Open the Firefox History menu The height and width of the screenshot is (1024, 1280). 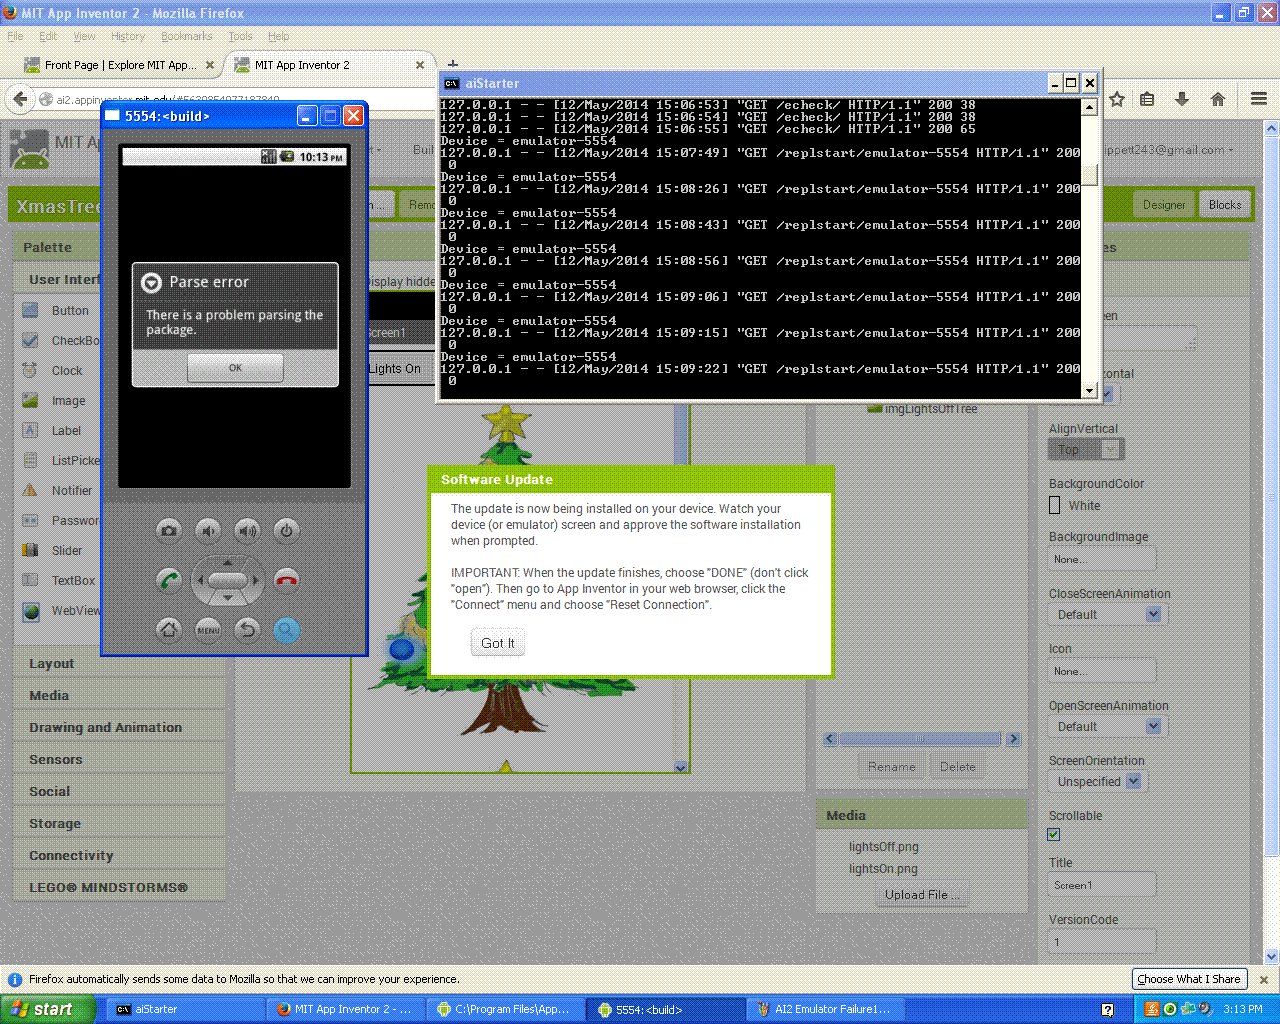tap(128, 36)
